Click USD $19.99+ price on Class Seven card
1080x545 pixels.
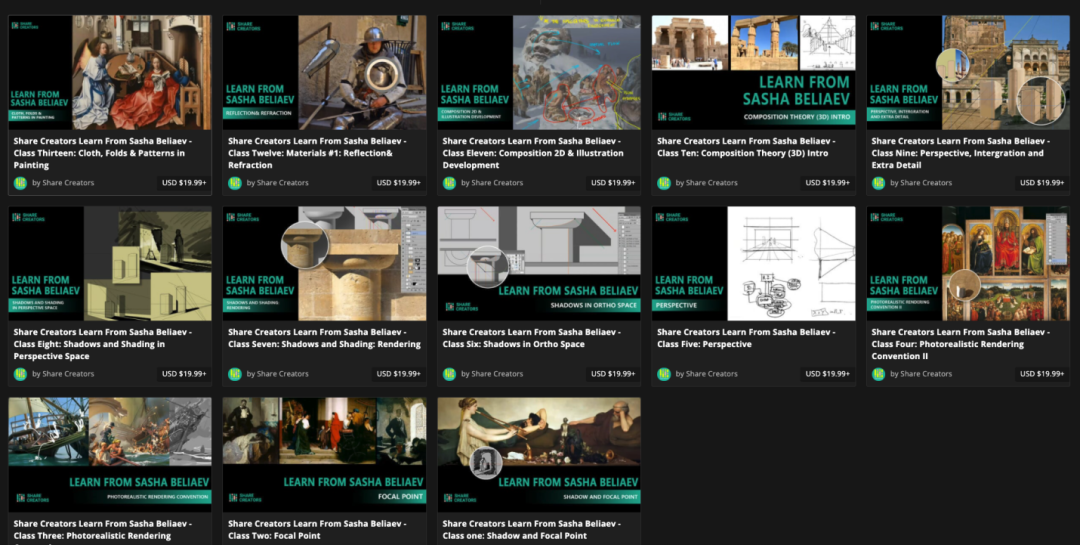pos(399,374)
